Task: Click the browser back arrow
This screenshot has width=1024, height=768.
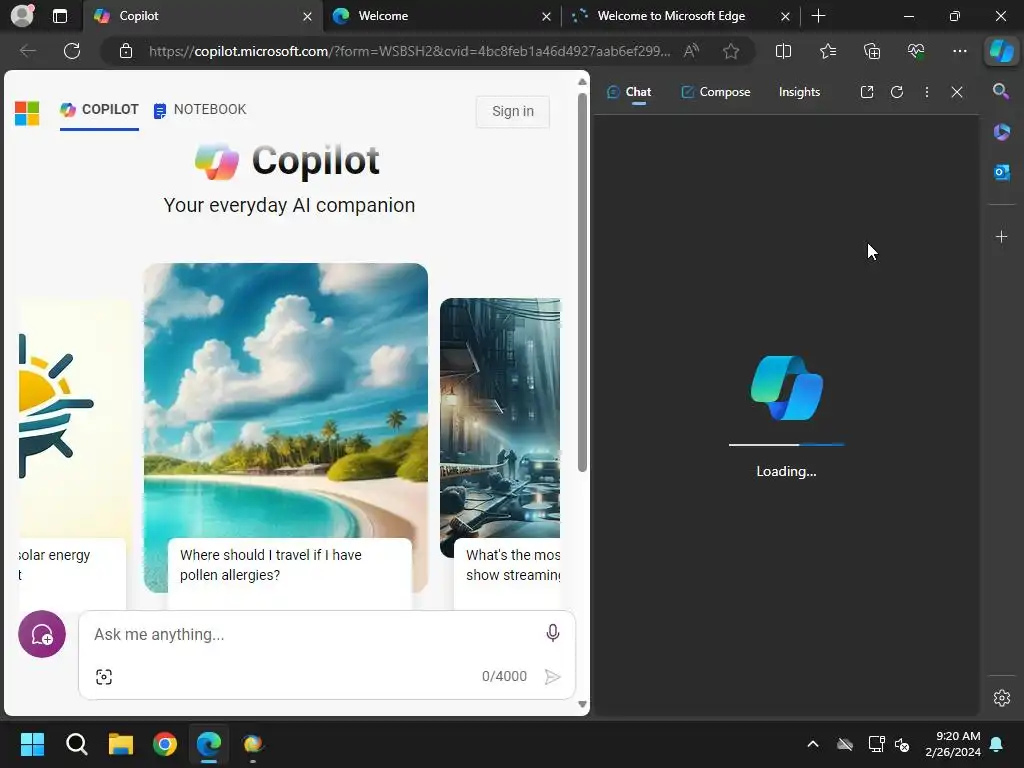Action: coord(27,51)
